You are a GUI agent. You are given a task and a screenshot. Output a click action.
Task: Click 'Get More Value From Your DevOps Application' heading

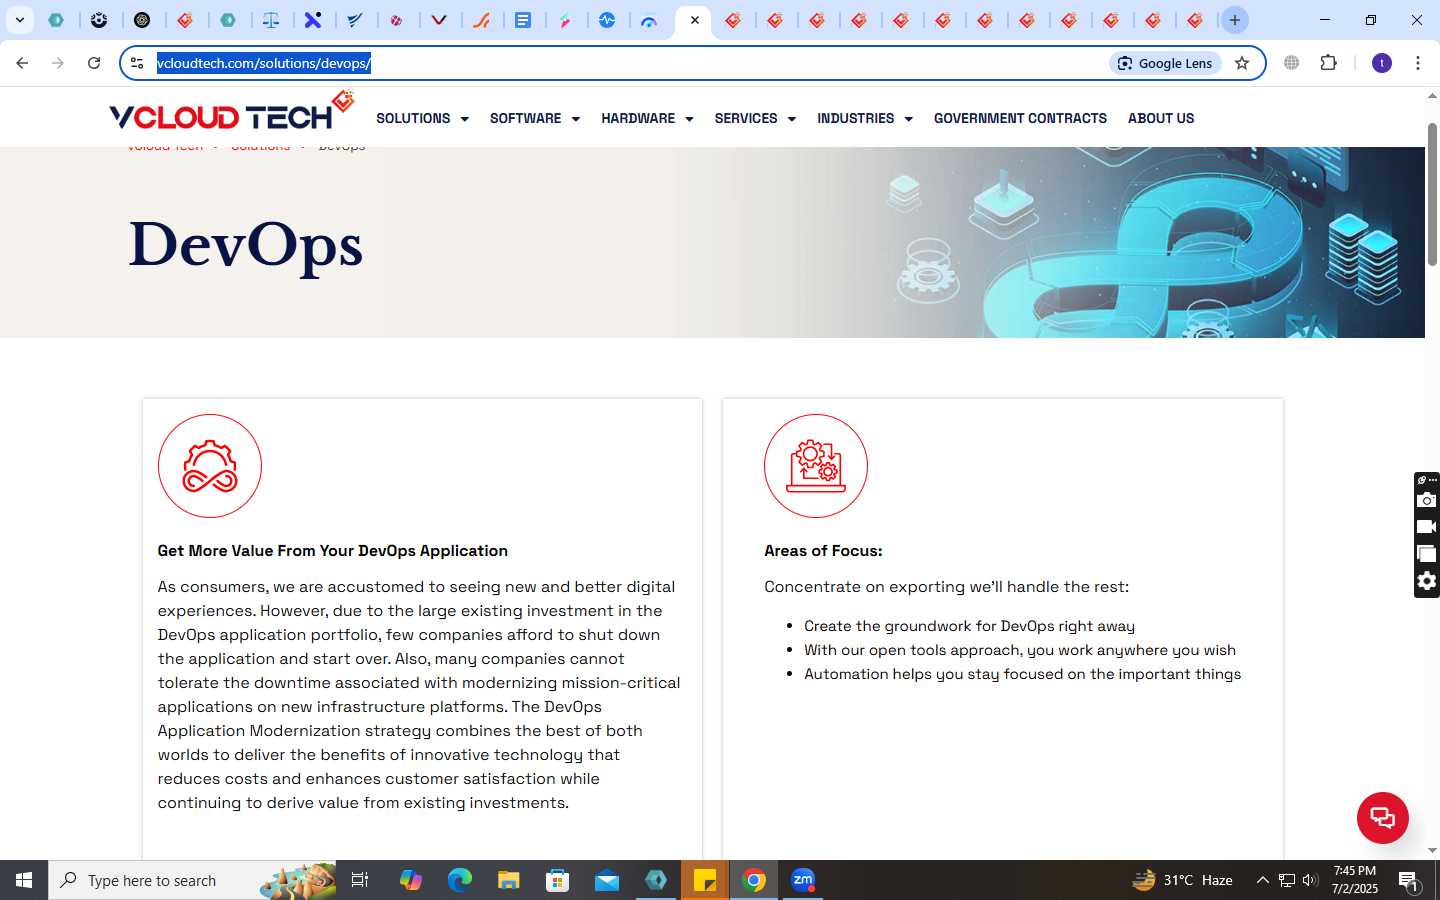(333, 551)
